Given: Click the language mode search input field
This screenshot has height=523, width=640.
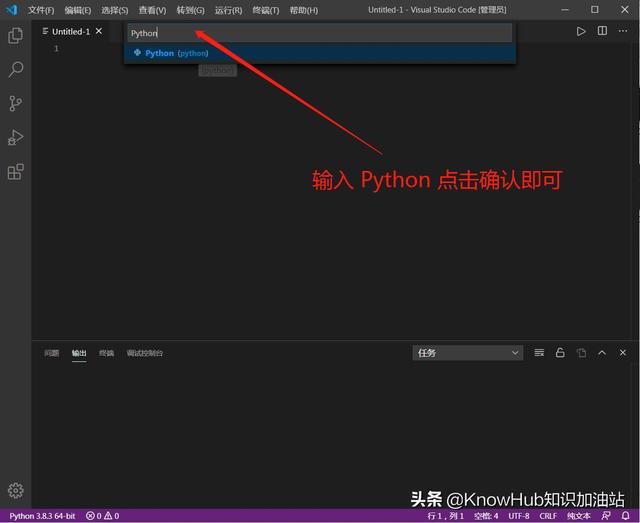Looking at the screenshot, I should click(320, 33).
